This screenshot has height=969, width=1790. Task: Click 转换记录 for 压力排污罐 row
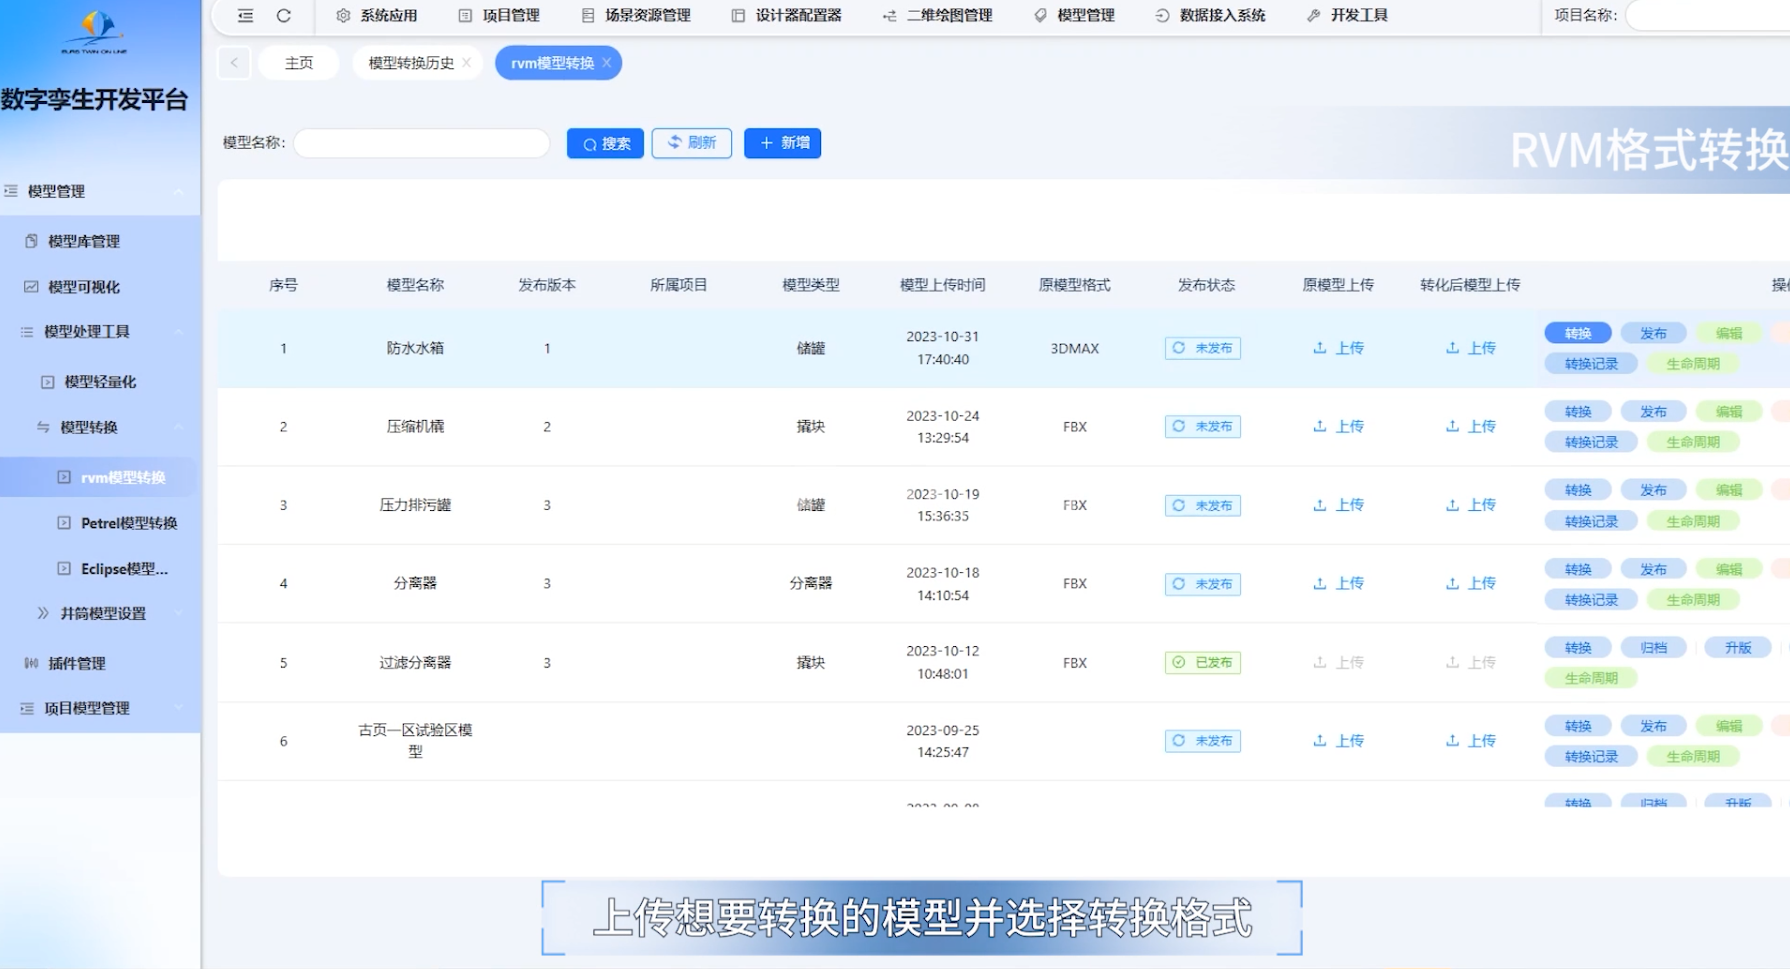(1590, 521)
